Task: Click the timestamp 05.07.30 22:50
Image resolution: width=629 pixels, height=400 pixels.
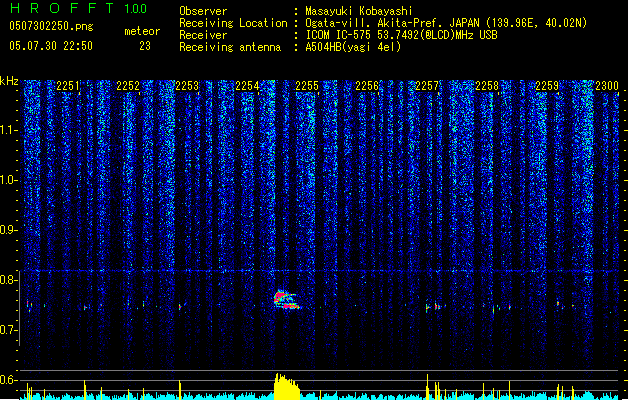Action: tap(51, 46)
